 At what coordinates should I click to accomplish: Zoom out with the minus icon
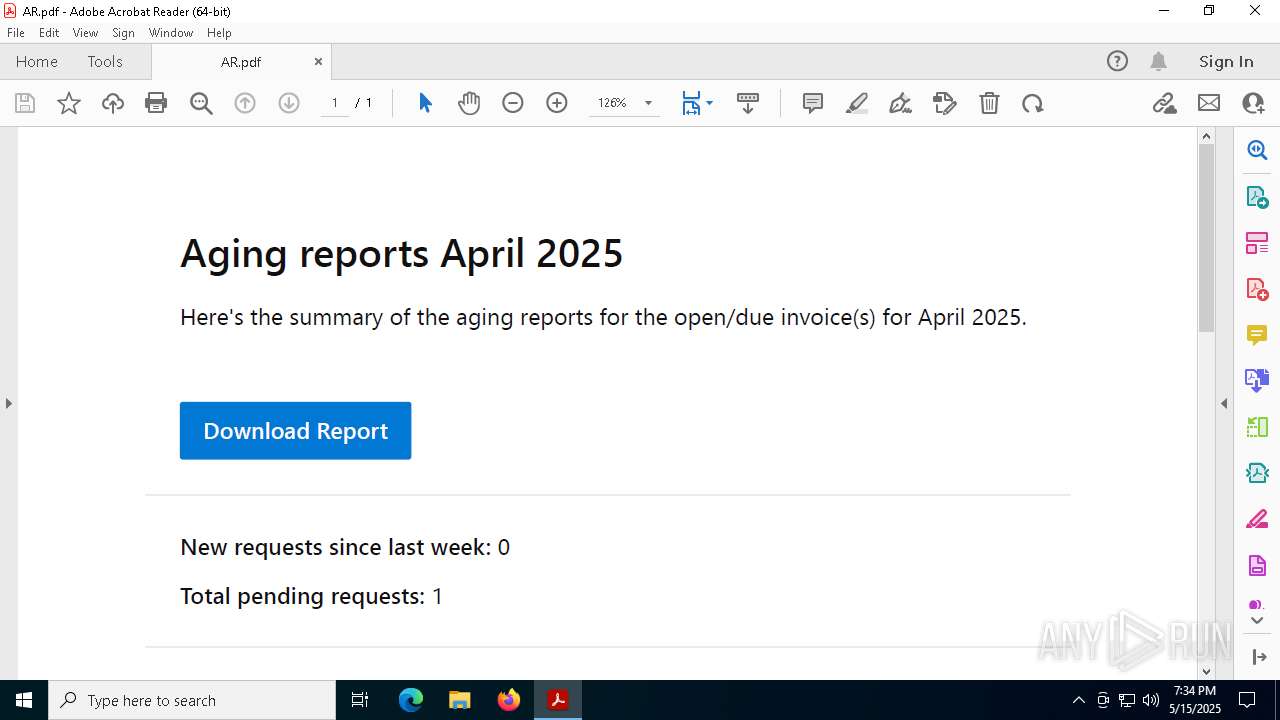click(513, 103)
